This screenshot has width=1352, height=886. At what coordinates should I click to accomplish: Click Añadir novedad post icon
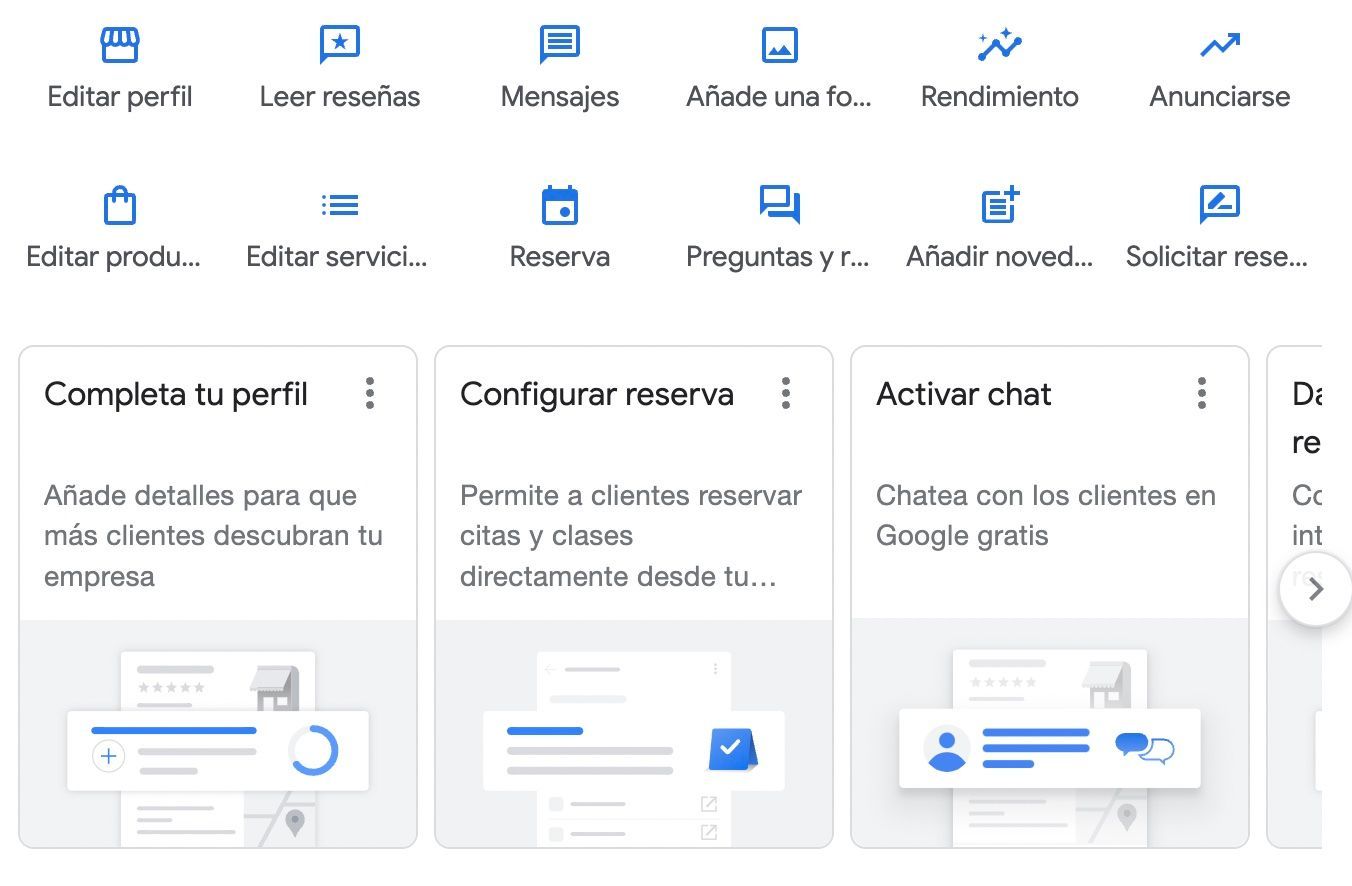[x=999, y=206]
